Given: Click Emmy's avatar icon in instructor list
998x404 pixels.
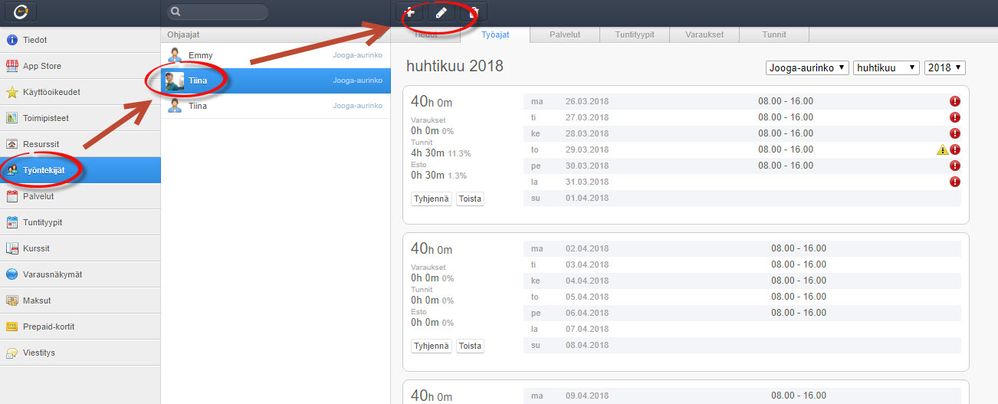Looking at the screenshot, I should [174, 55].
